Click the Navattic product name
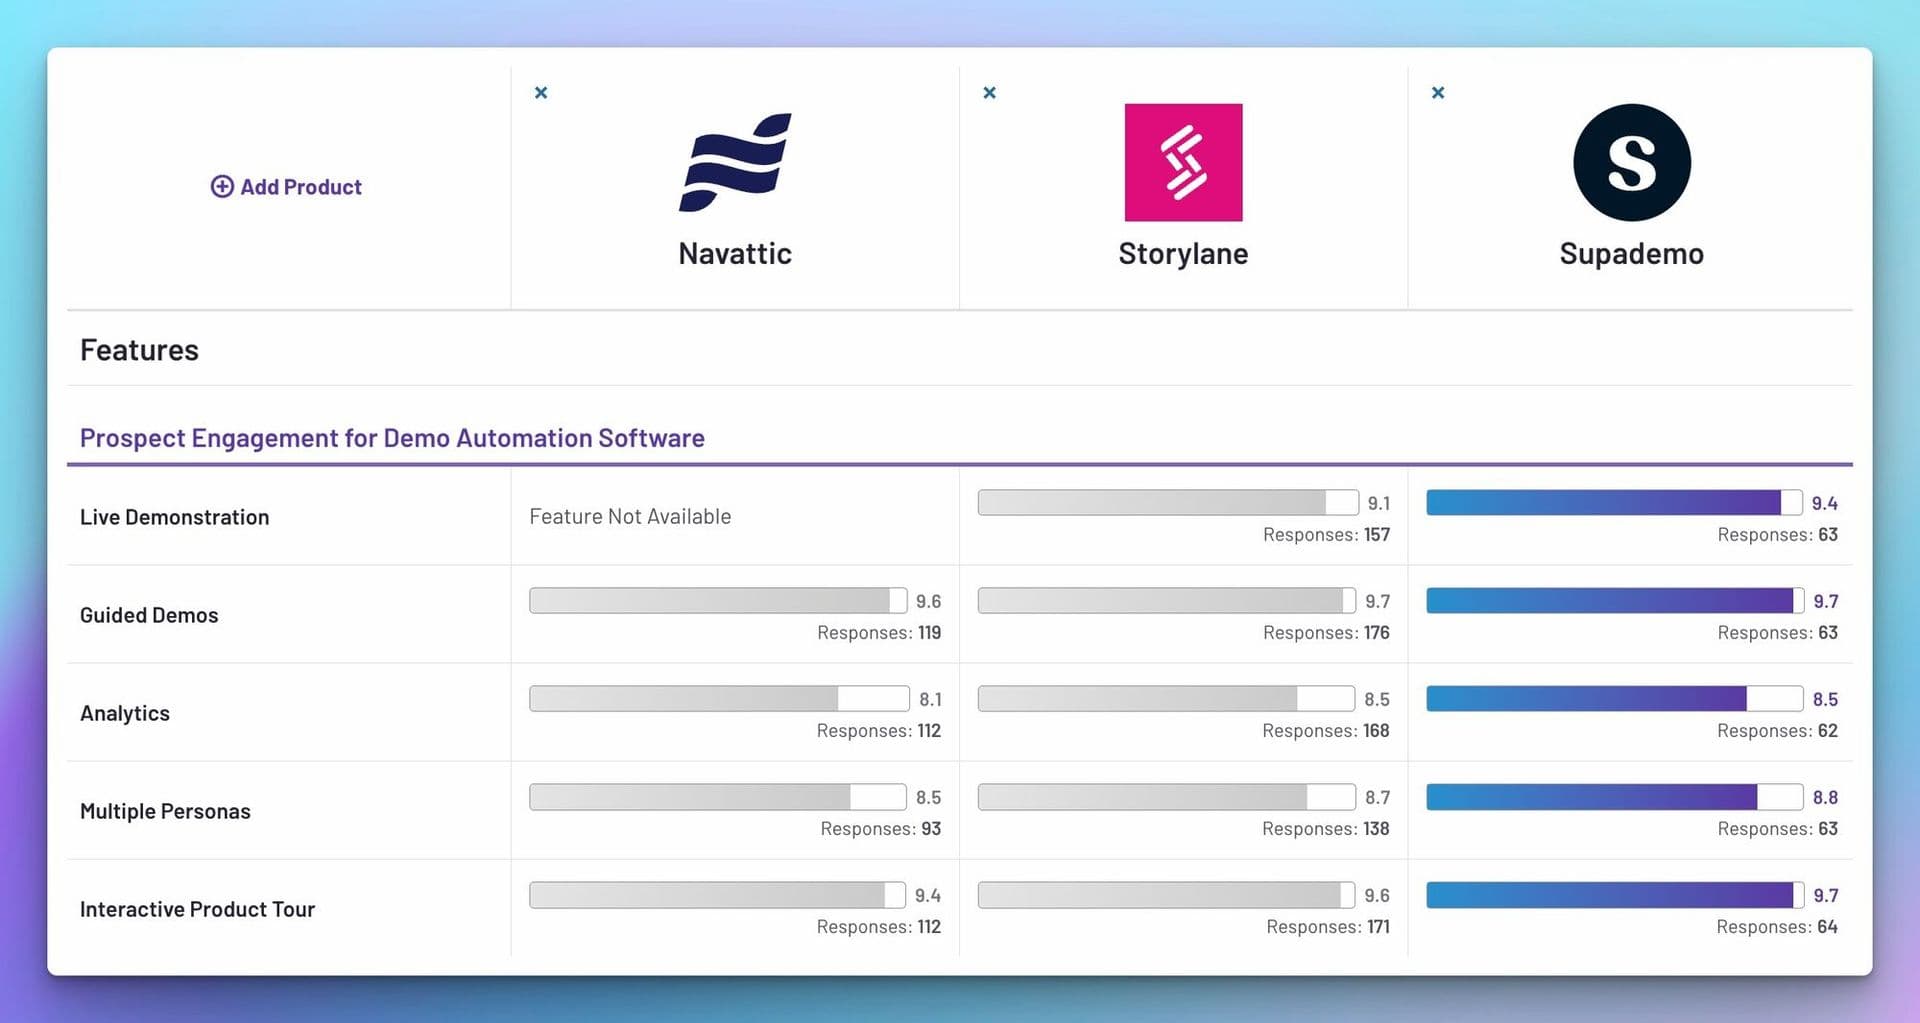This screenshot has height=1023, width=1920. click(x=735, y=254)
